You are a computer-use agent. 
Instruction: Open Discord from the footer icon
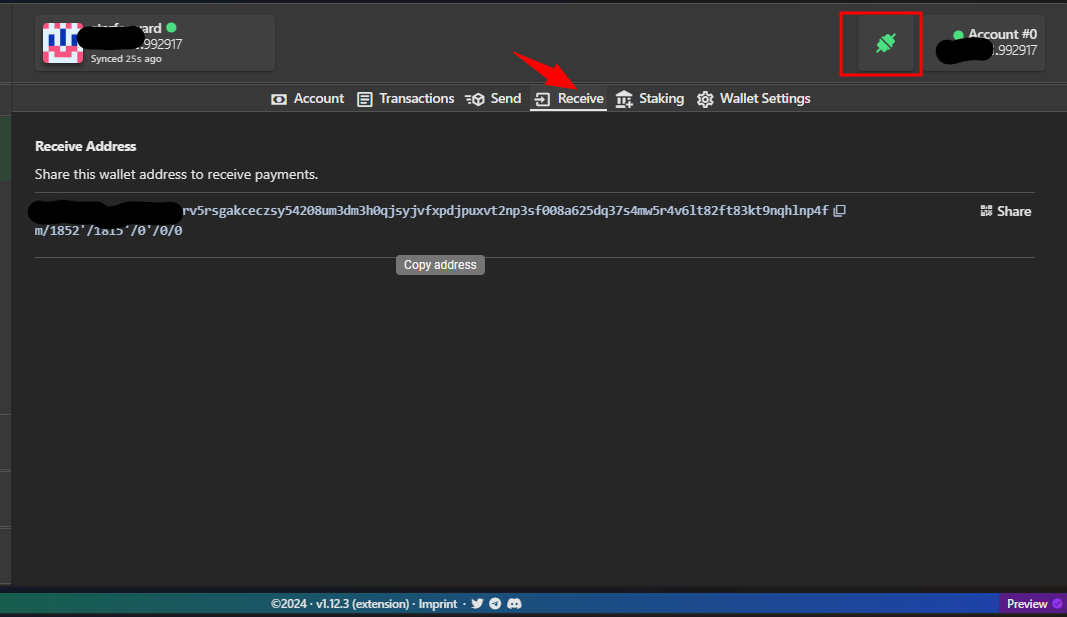tap(514, 603)
